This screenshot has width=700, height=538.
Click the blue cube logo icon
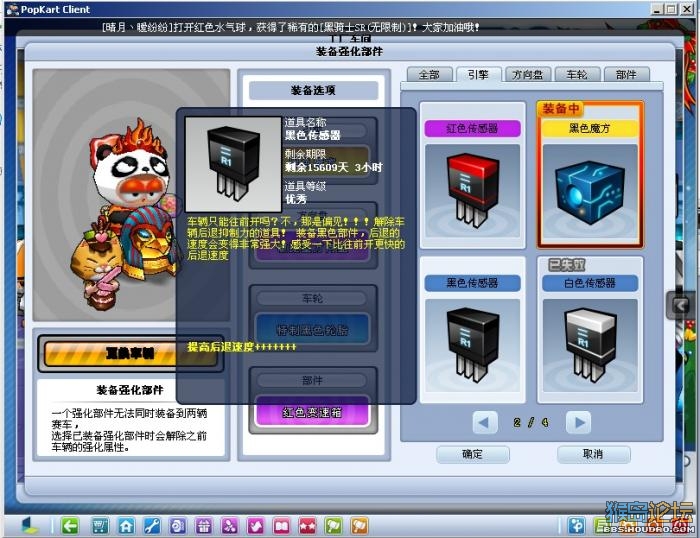click(x=30, y=526)
